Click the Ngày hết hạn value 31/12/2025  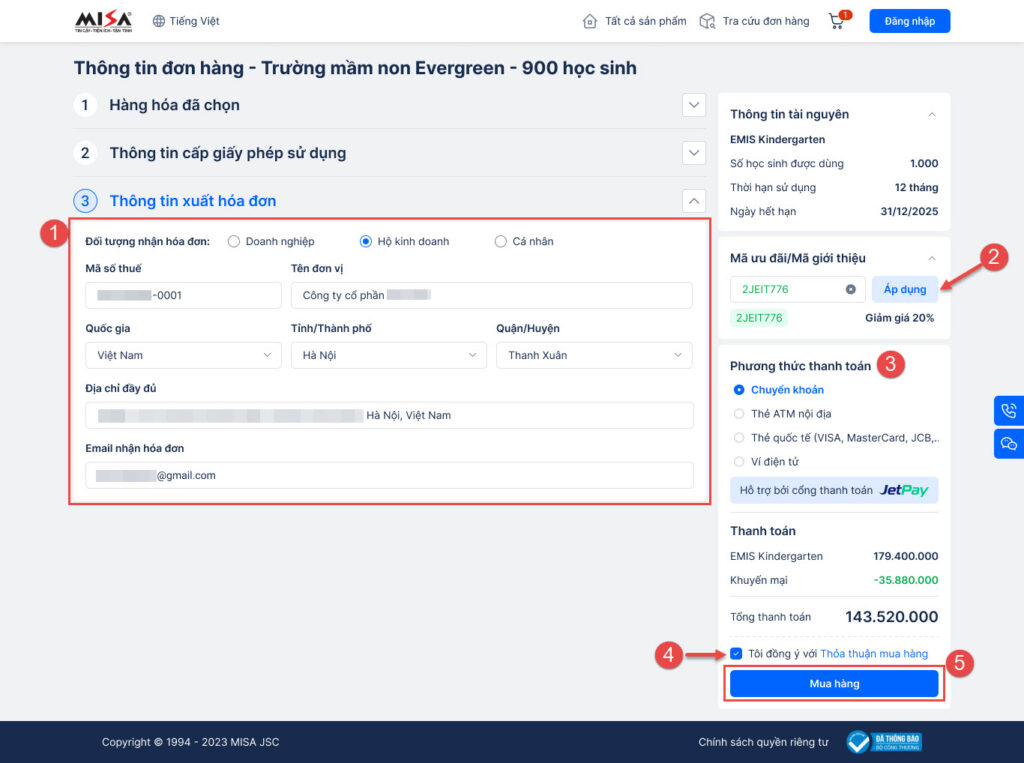[x=909, y=212]
